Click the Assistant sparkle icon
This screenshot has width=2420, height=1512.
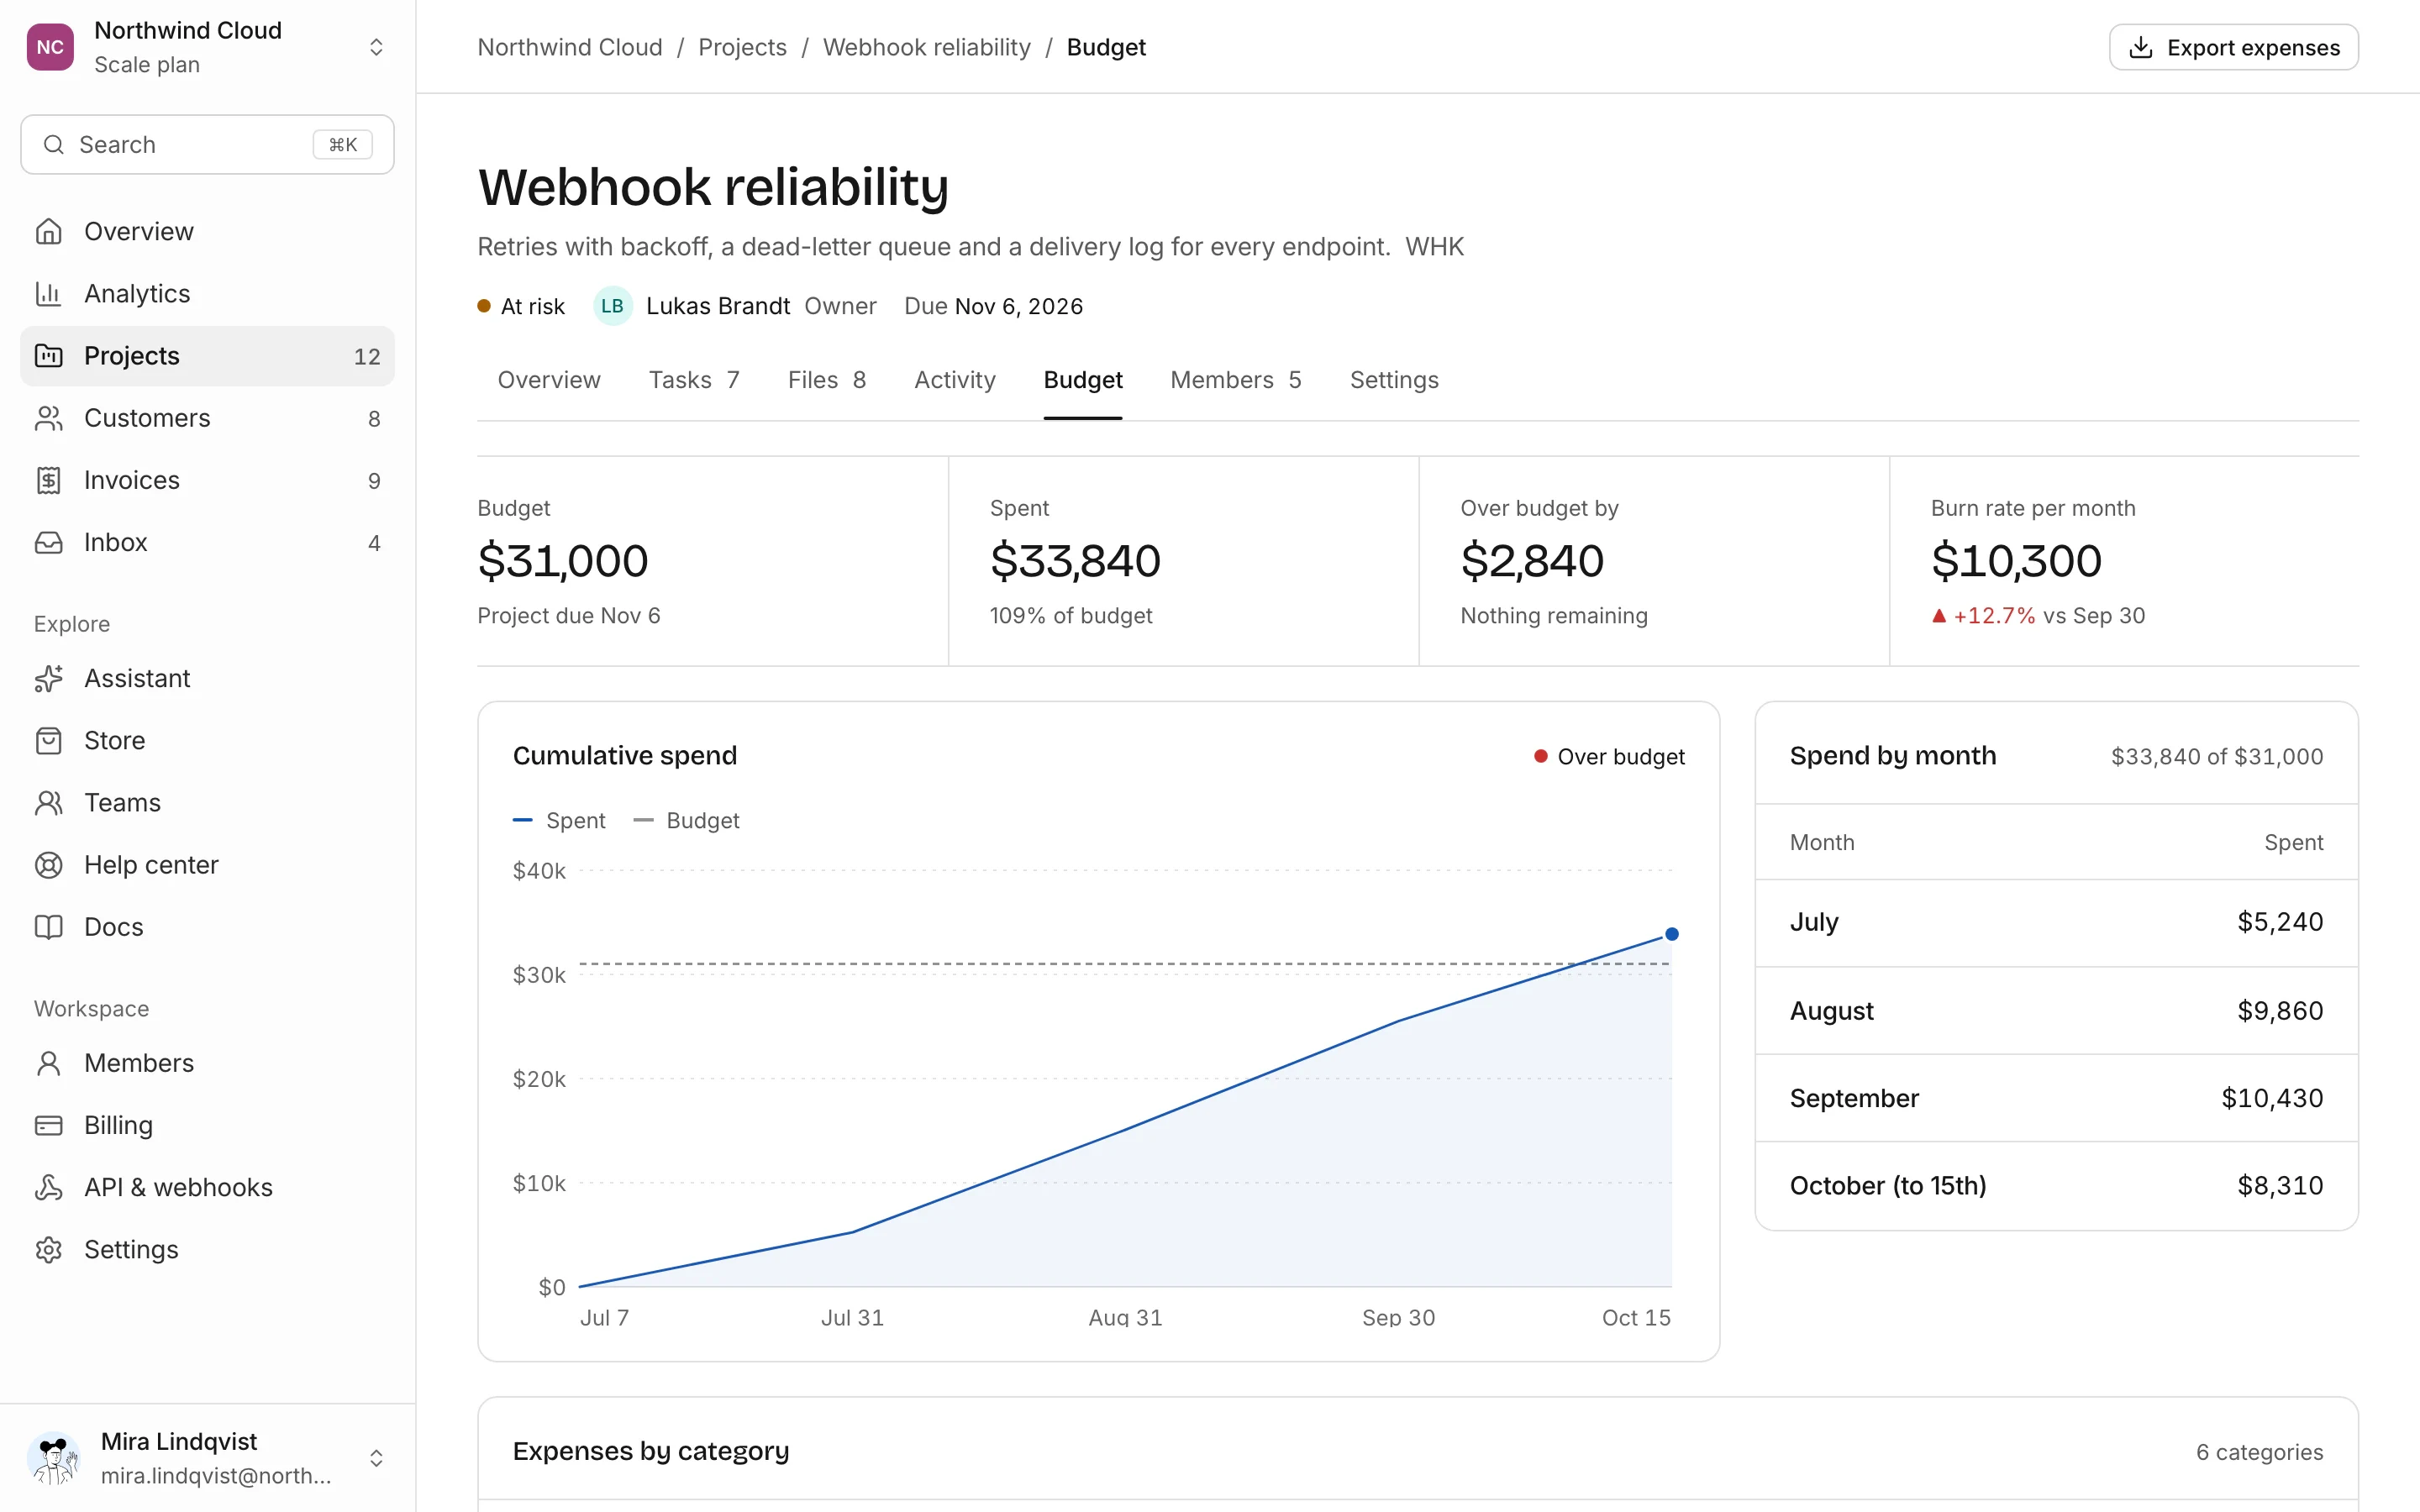[x=48, y=678]
